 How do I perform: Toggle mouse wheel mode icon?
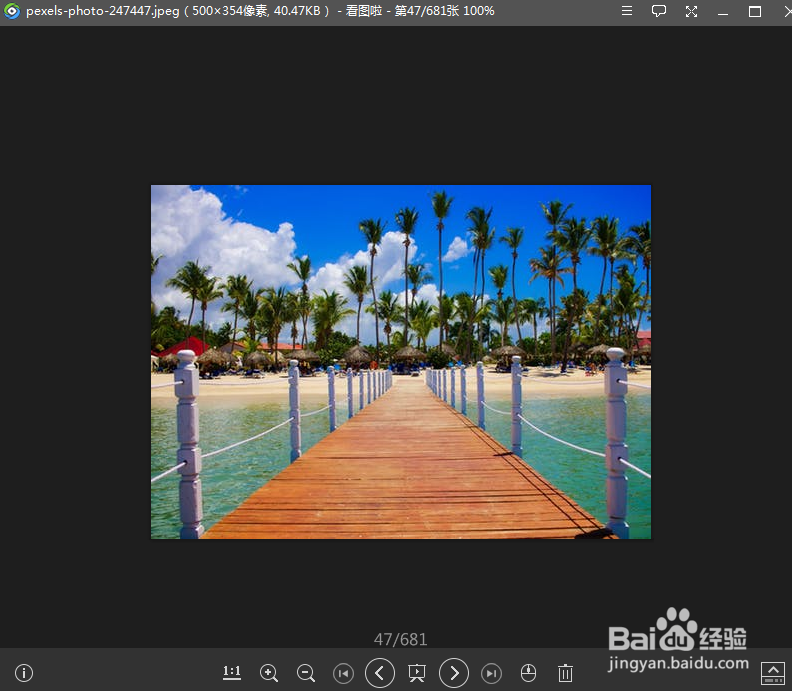coord(528,673)
